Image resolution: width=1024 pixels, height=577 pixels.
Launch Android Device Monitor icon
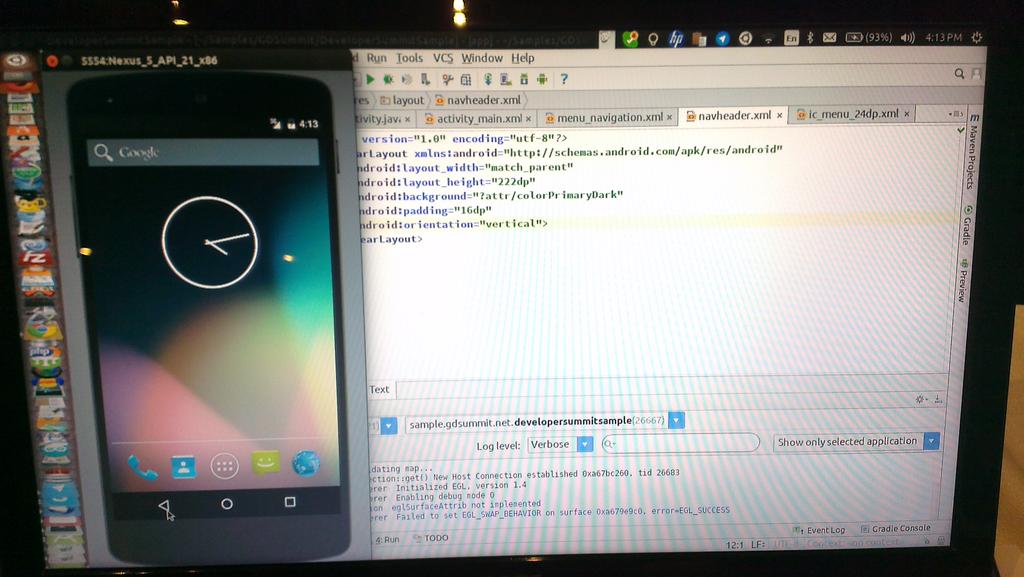pyautogui.click(x=542, y=80)
